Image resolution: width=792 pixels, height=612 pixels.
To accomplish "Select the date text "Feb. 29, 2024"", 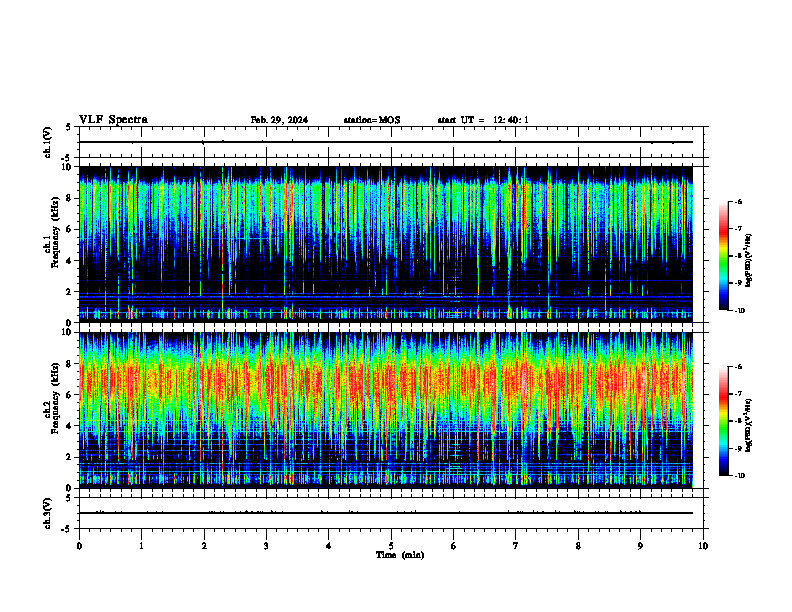I will pos(279,120).
